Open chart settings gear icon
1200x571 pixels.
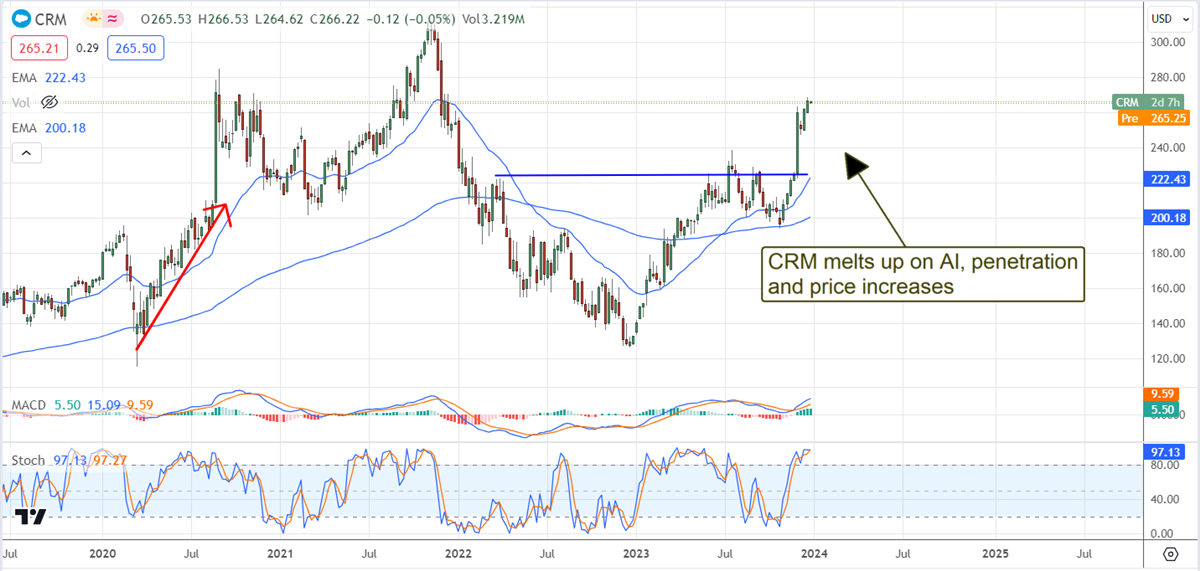coord(1169,553)
